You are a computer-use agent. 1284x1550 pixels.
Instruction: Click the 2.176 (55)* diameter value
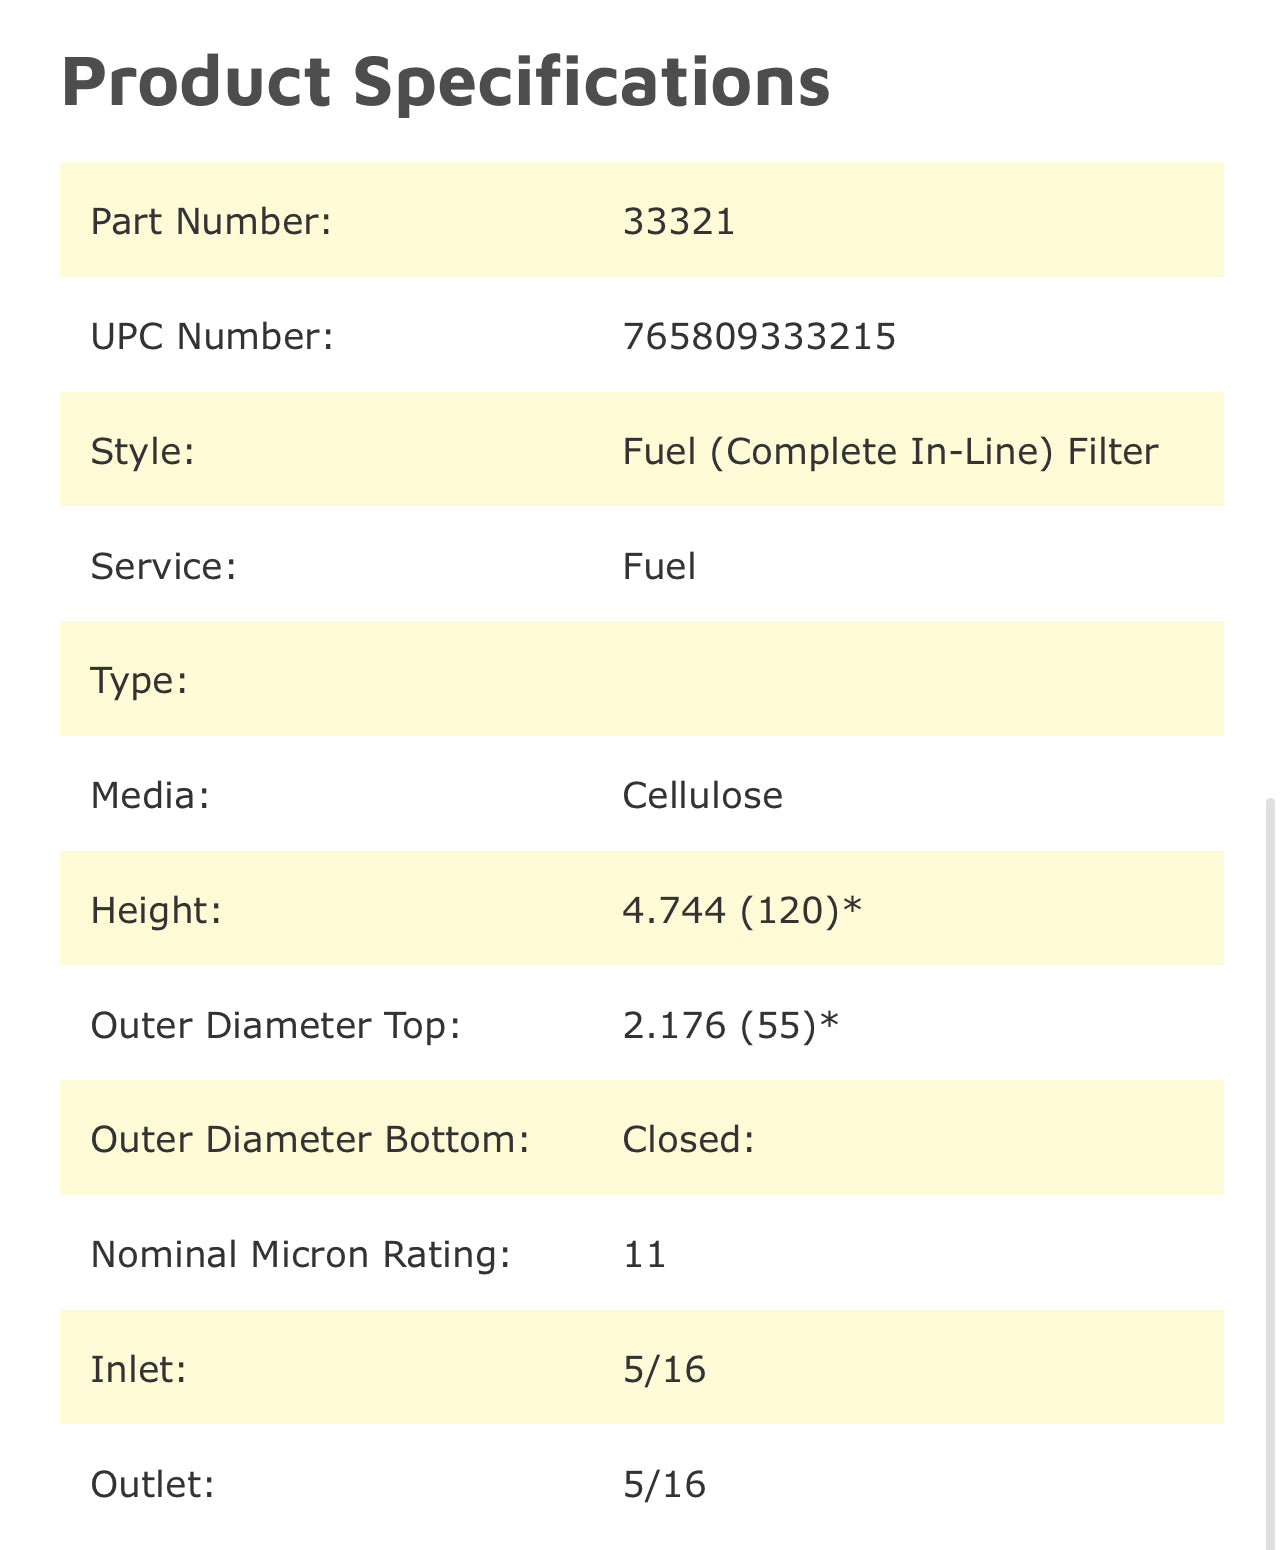[x=730, y=1025]
